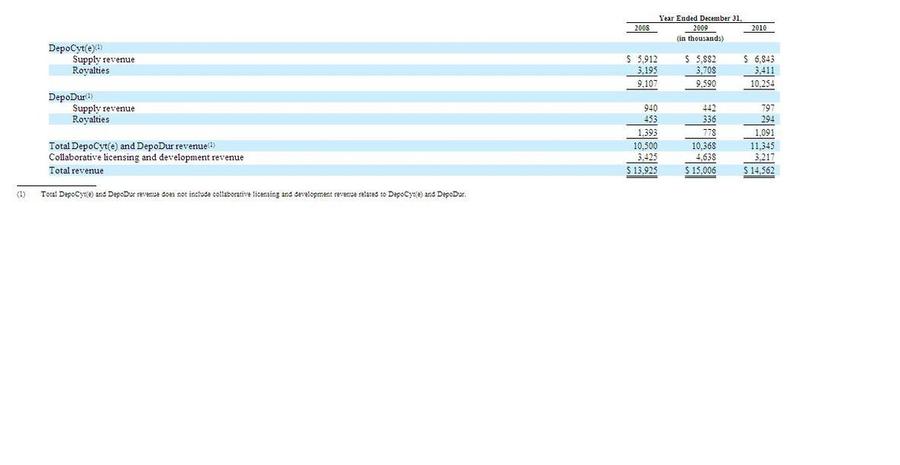Select 'Royalties' label under DepoCyt(e)

coord(91,71)
